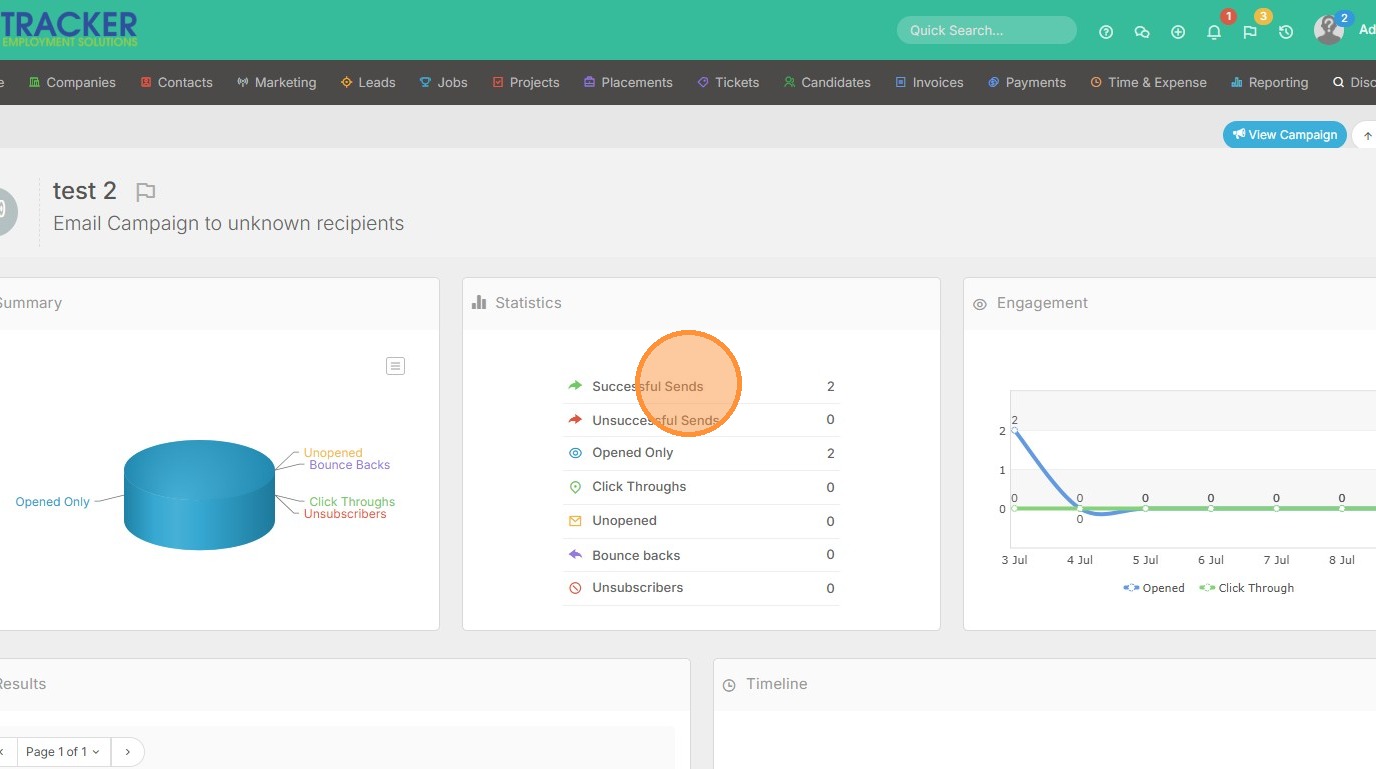Open the Contacts menu
Screen dimensions: 1376x769
177,82
